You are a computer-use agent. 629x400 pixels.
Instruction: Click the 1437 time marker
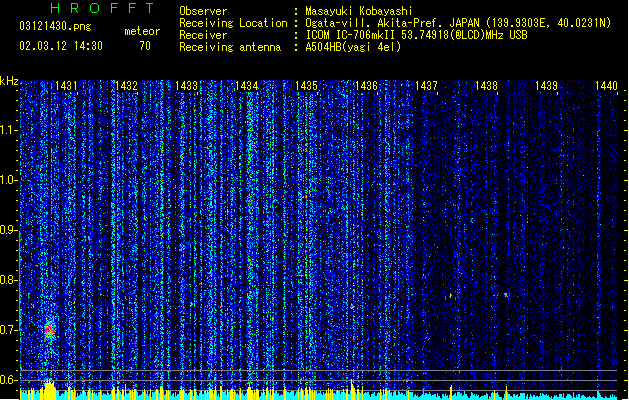point(426,86)
